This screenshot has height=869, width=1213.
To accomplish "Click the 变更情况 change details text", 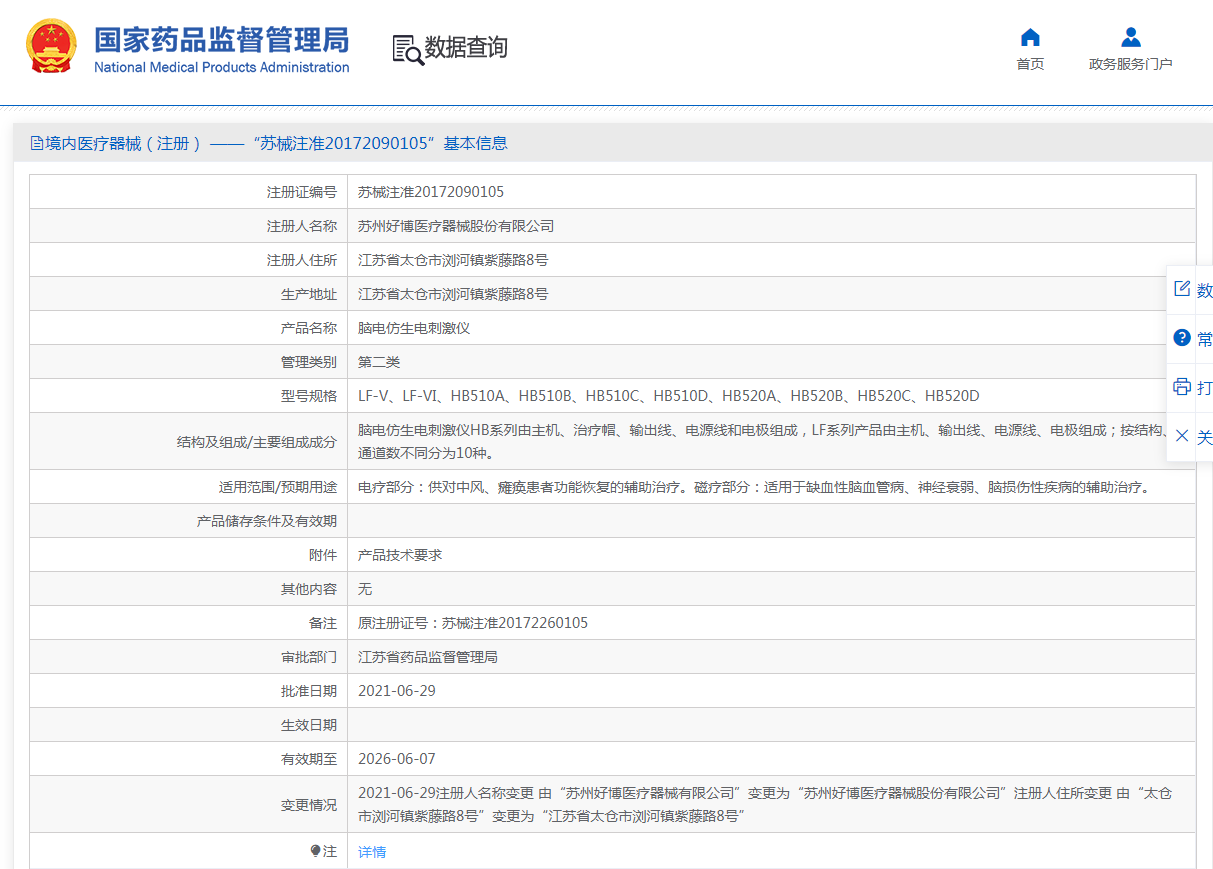I will (x=765, y=804).
